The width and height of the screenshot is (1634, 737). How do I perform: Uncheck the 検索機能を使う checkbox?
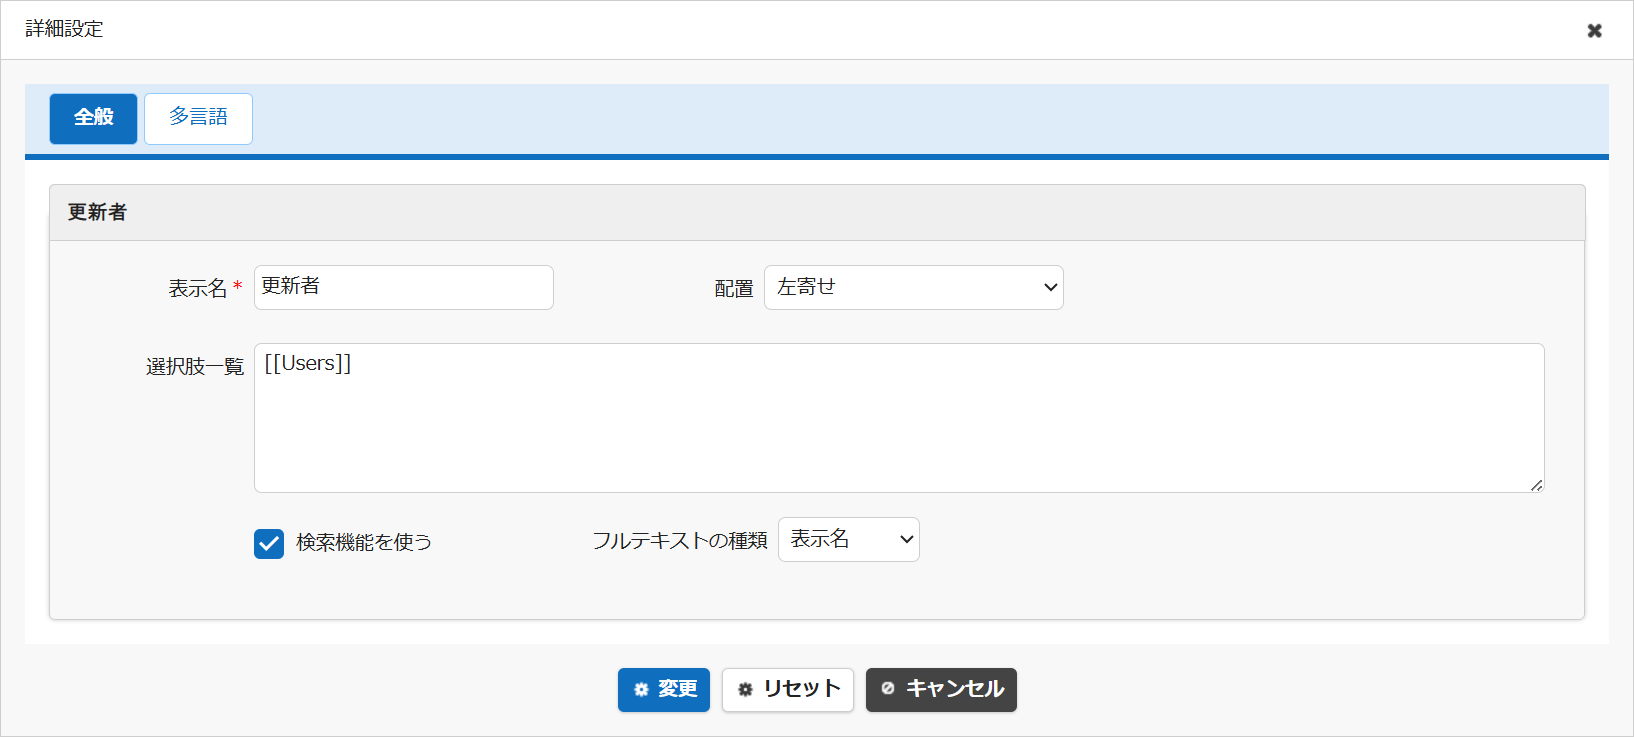tap(269, 543)
